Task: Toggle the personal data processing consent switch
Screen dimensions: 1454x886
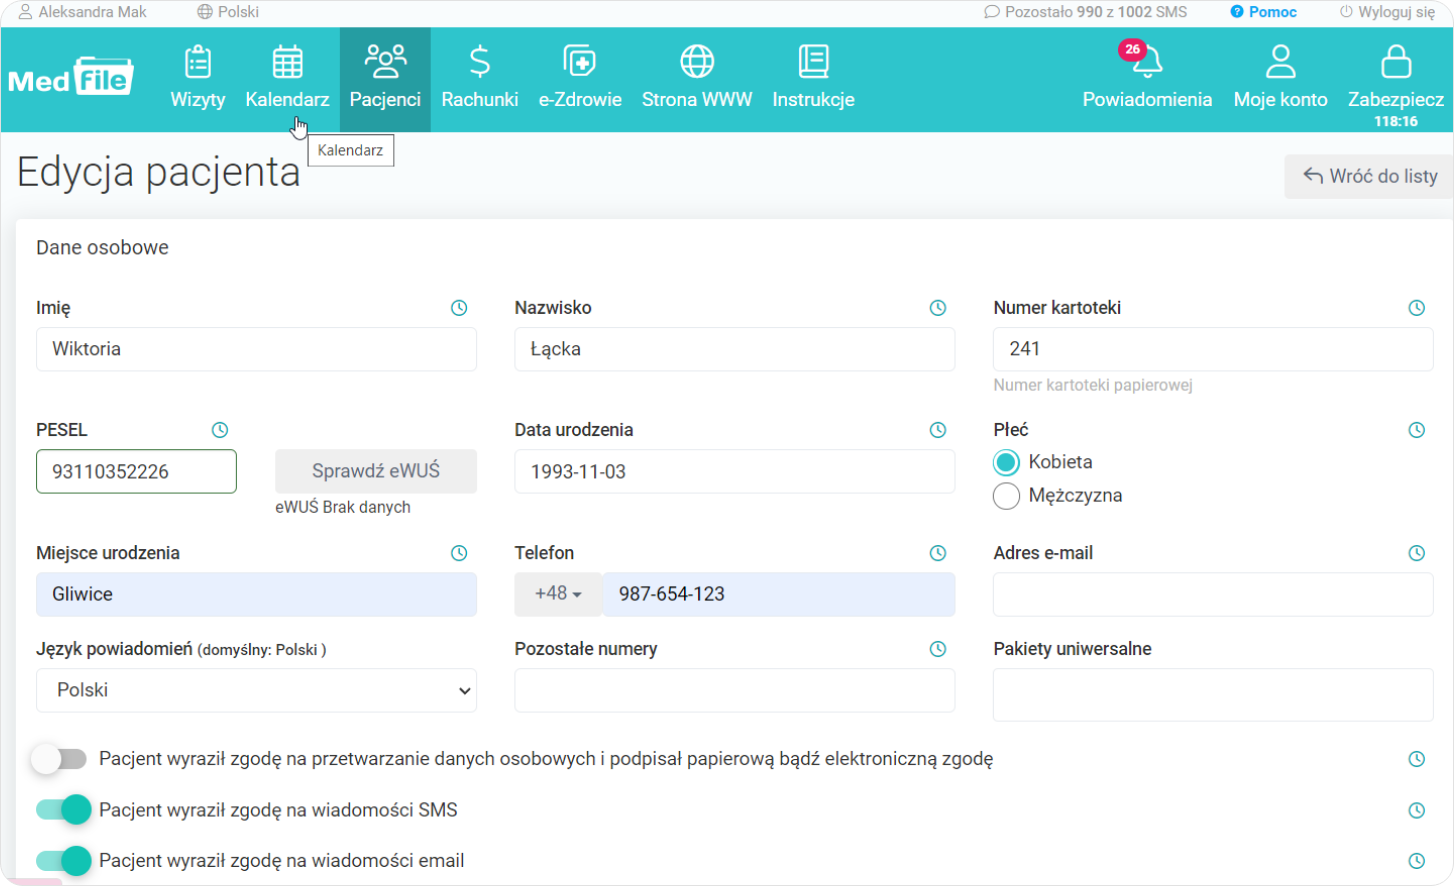Action: [59, 759]
